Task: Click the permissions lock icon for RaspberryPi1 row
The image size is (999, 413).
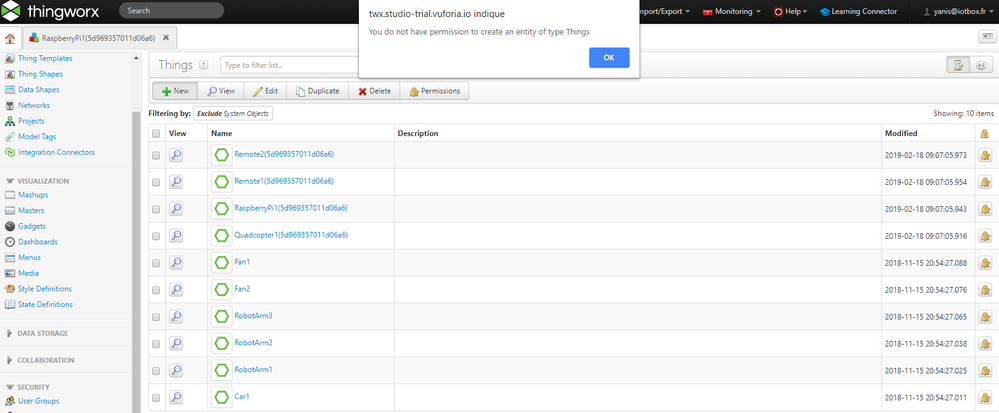Action: [x=984, y=209]
